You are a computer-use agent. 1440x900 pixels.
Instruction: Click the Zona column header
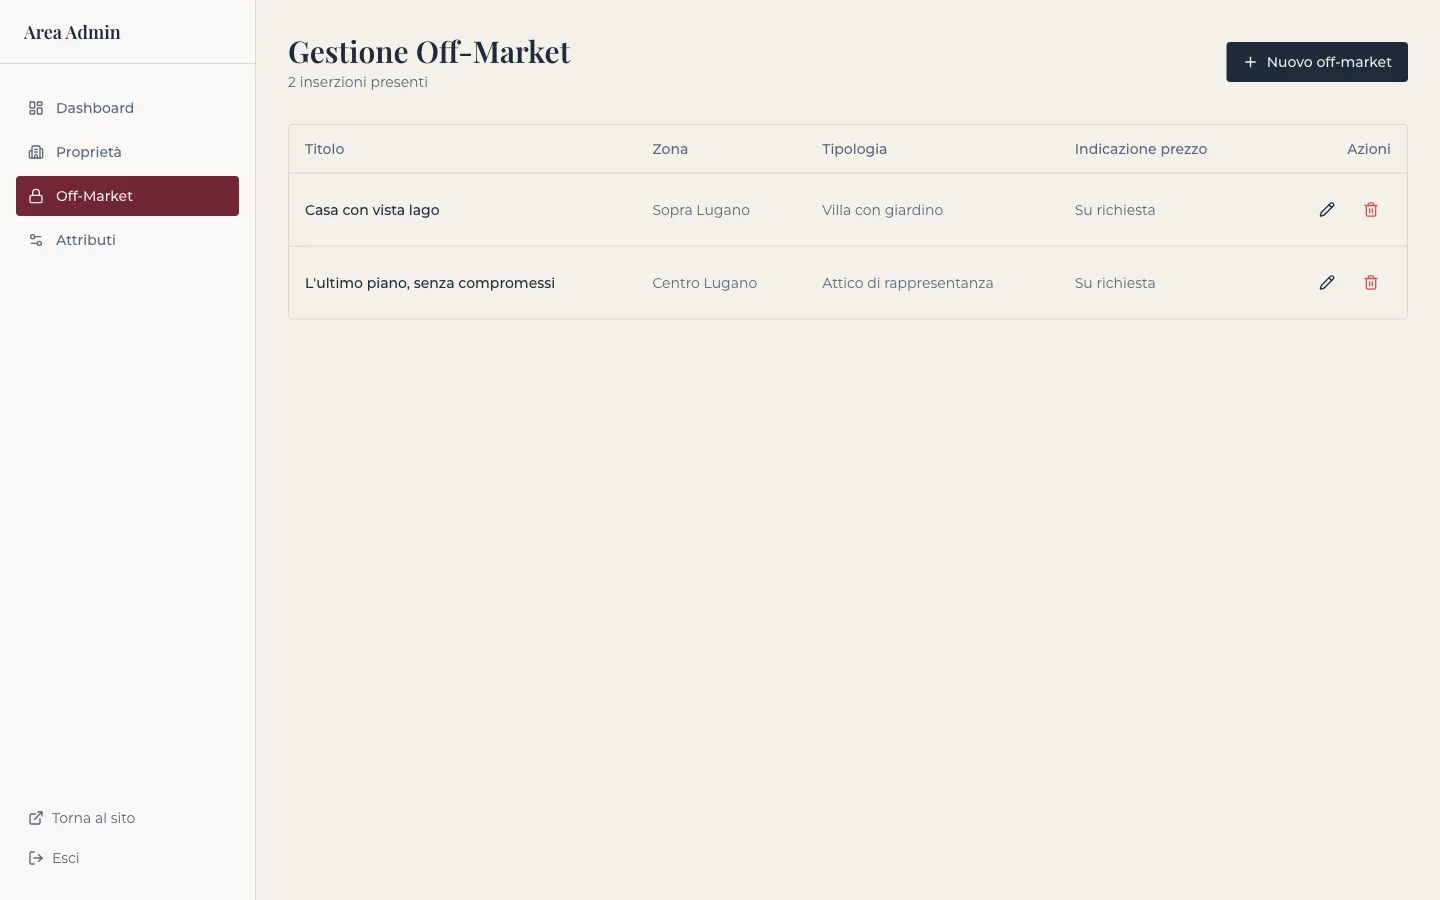coord(670,149)
